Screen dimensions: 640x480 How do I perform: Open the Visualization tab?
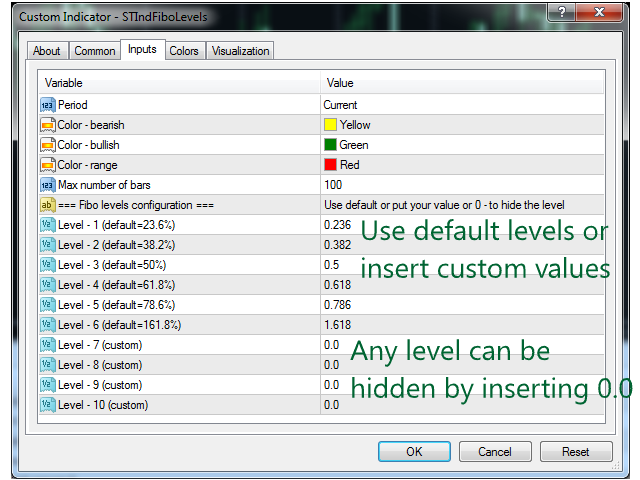tap(240, 51)
